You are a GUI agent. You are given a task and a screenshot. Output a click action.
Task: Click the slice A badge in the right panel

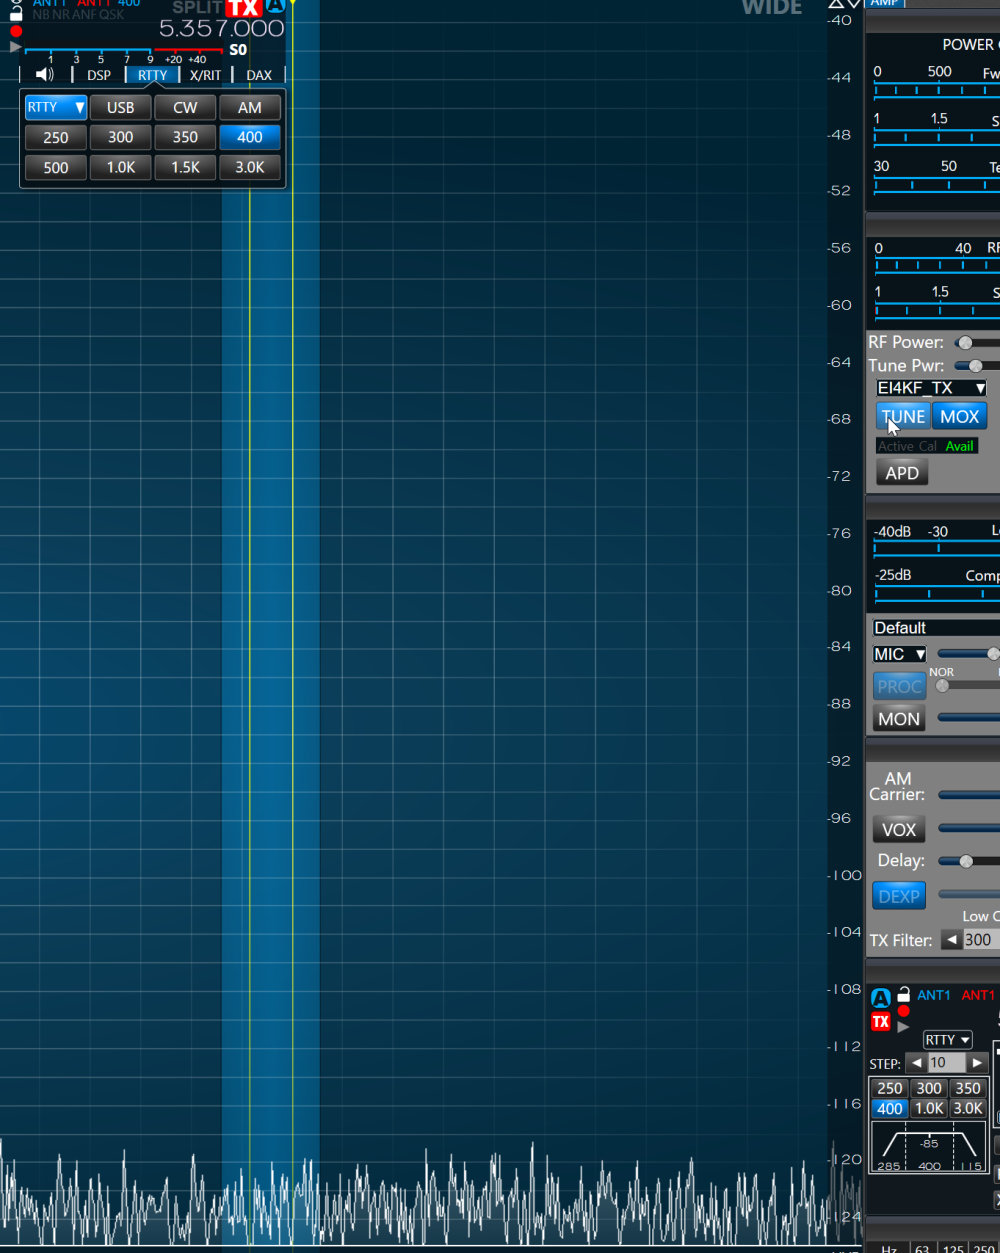880,998
